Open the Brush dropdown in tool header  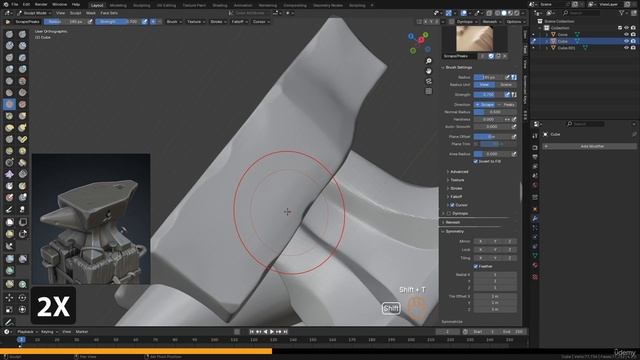[x=174, y=22]
